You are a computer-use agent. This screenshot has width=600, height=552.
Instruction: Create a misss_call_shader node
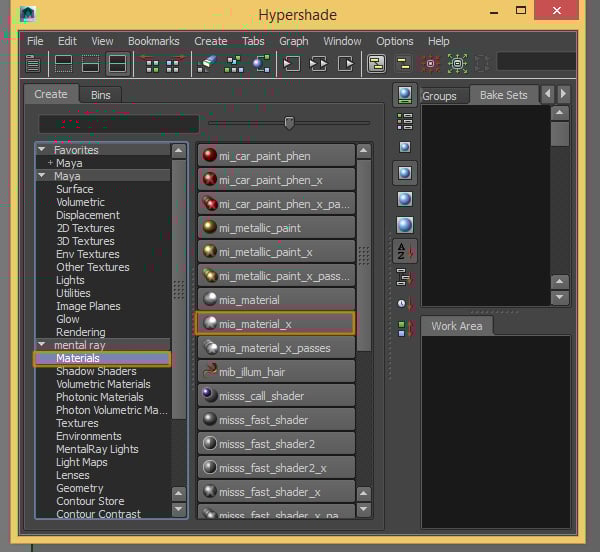point(276,396)
